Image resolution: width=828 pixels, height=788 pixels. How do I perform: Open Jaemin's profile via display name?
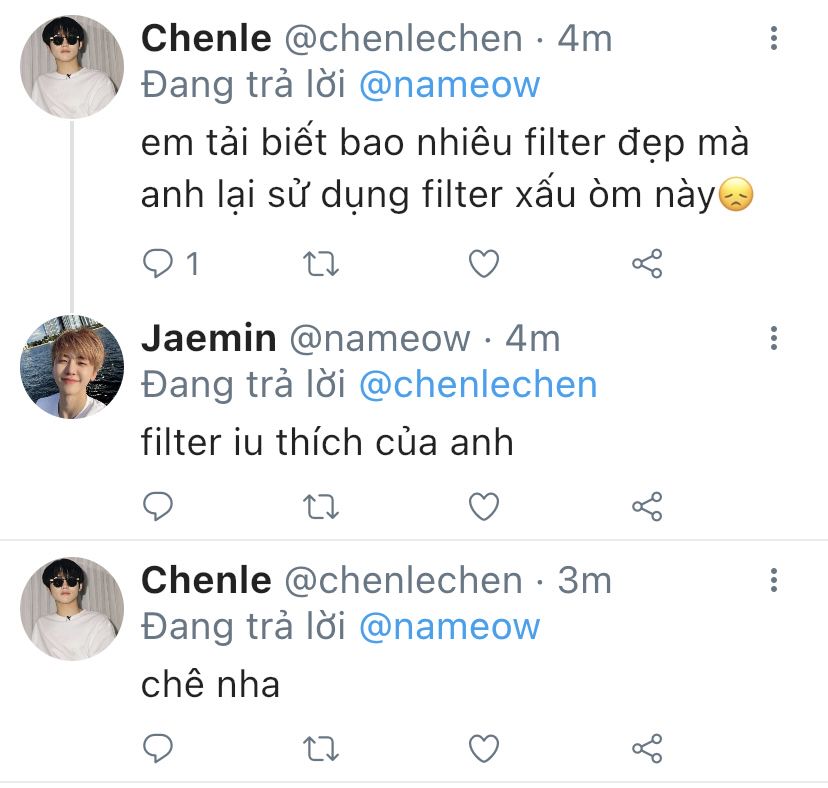tap(208, 339)
